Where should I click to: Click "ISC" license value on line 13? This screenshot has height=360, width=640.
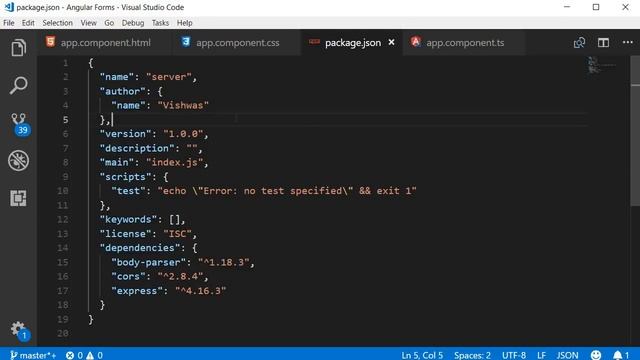click(x=177, y=234)
